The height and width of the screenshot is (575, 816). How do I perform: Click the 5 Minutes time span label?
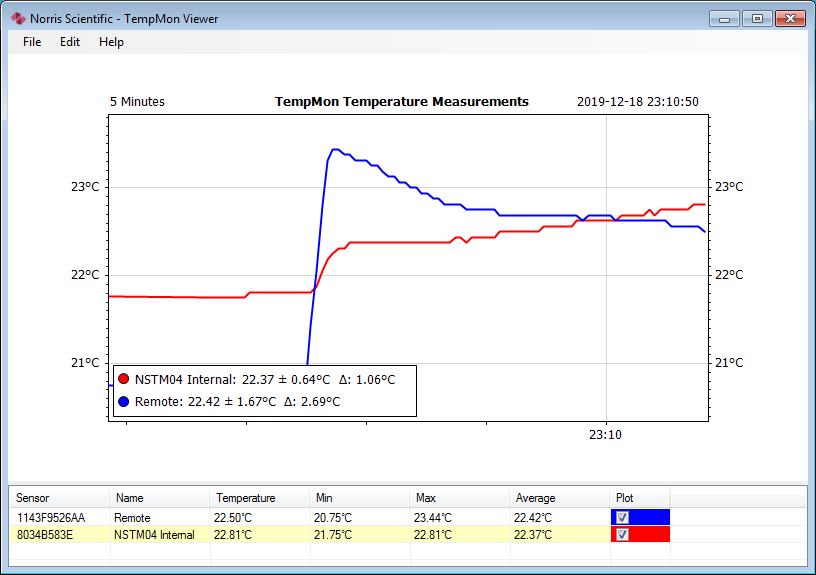[137, 102]
